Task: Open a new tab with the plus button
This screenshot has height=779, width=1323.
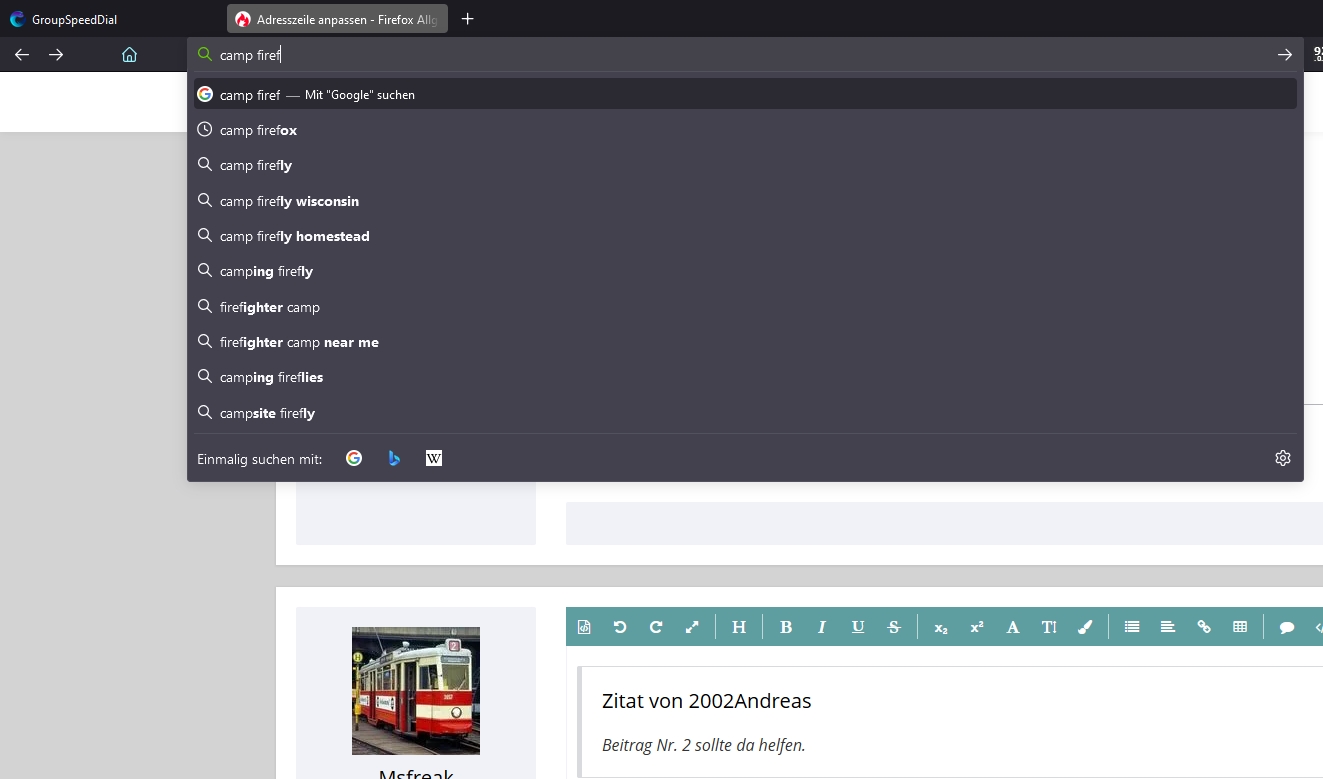Action: pos(468,19)
